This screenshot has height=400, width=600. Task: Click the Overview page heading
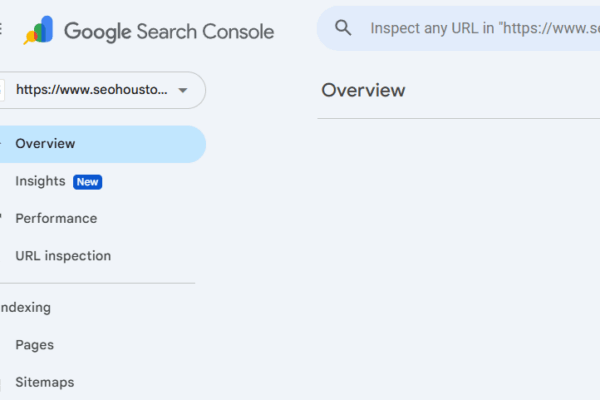(363, 90)
